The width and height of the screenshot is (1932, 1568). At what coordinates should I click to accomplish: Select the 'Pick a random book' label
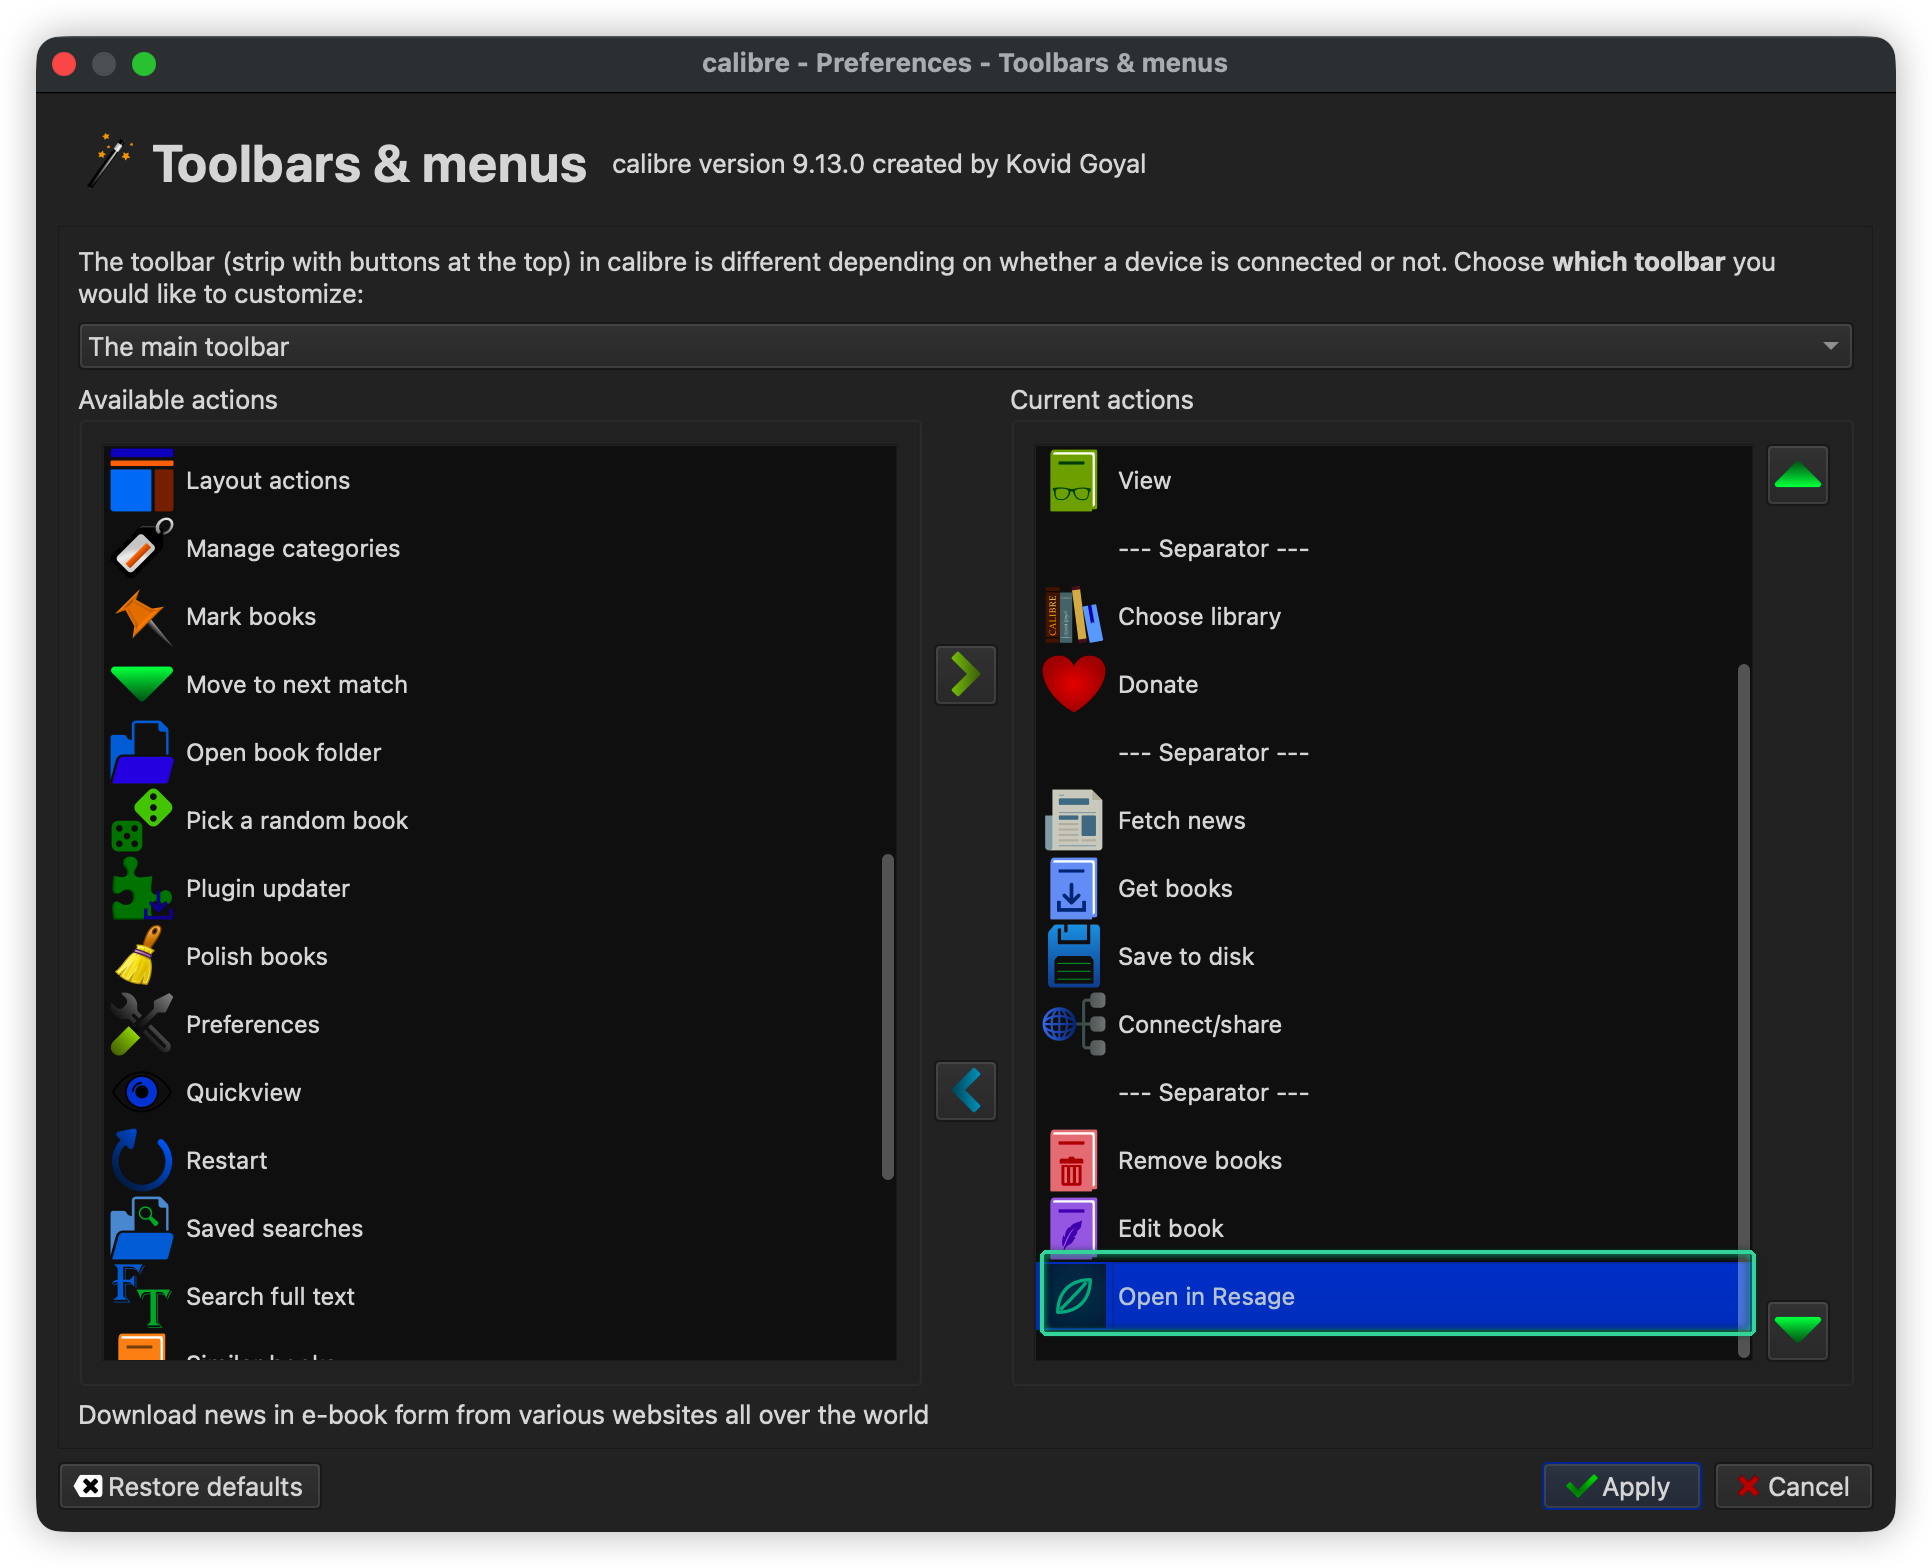[297, 821]
